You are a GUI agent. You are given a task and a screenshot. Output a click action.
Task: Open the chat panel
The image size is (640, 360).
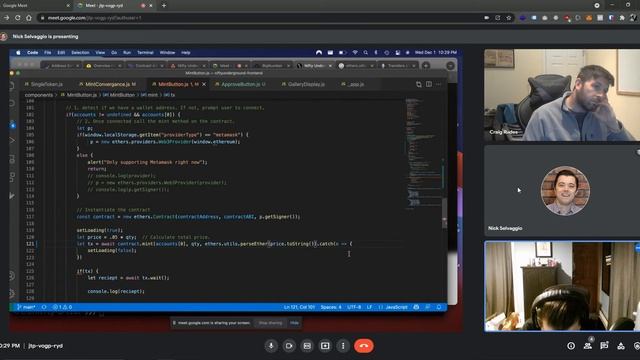(604, 346)
